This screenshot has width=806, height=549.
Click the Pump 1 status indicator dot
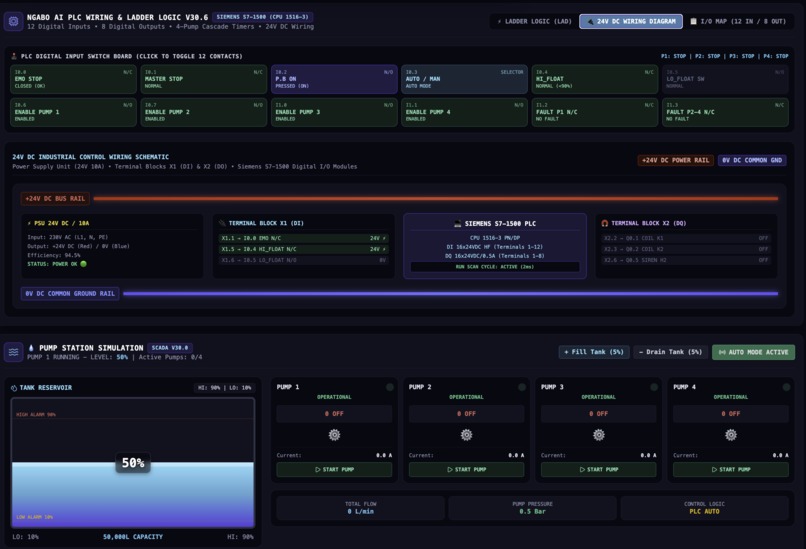pyautogui.click(x=390, y=387)
